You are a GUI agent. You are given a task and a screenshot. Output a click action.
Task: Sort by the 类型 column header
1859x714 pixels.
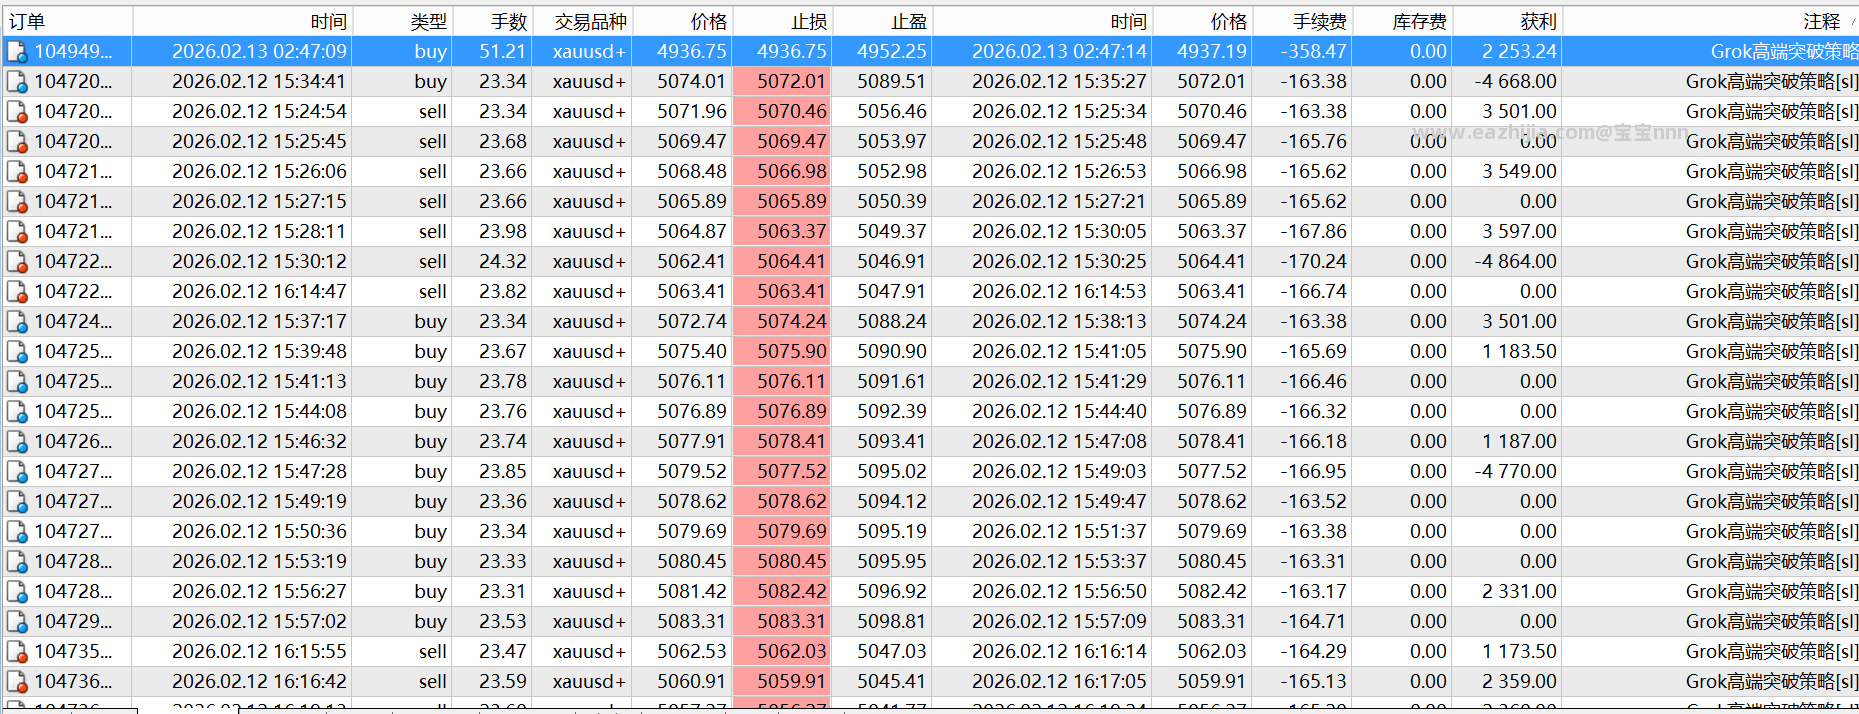click(x=402, y=21)
